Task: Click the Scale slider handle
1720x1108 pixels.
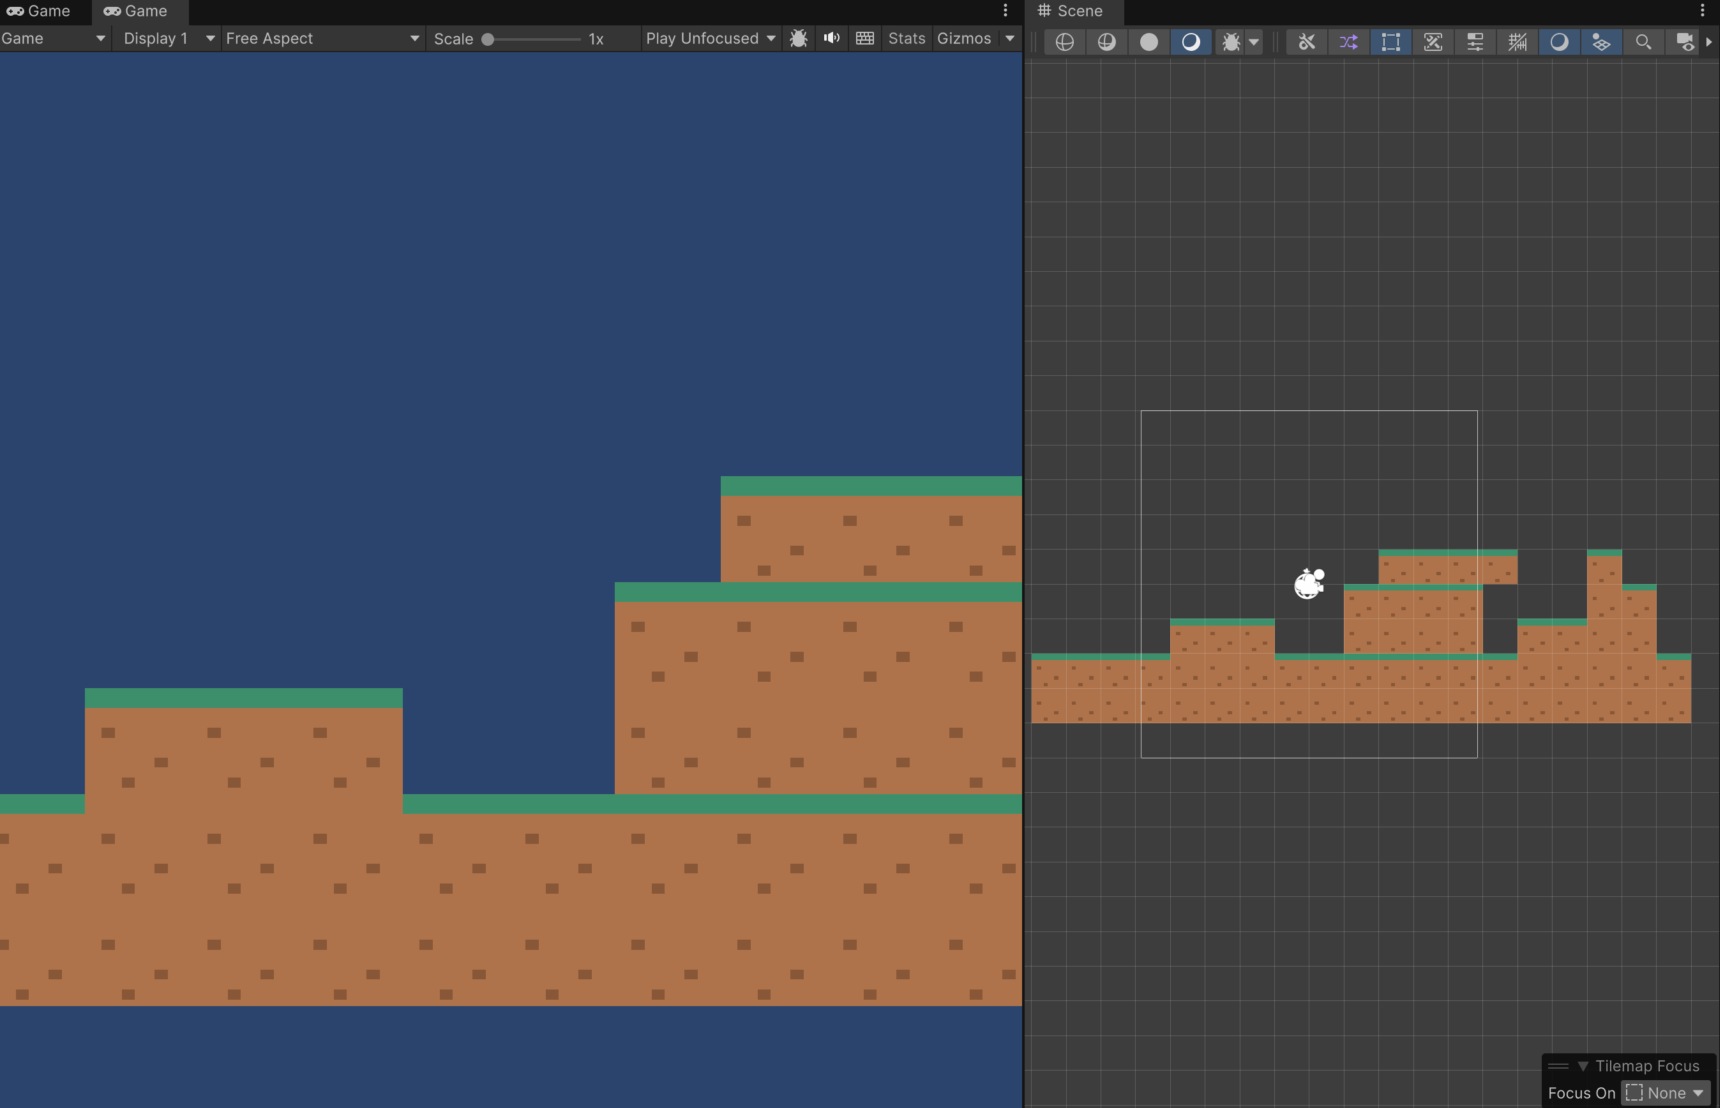Action: click(x=488, y=39)
